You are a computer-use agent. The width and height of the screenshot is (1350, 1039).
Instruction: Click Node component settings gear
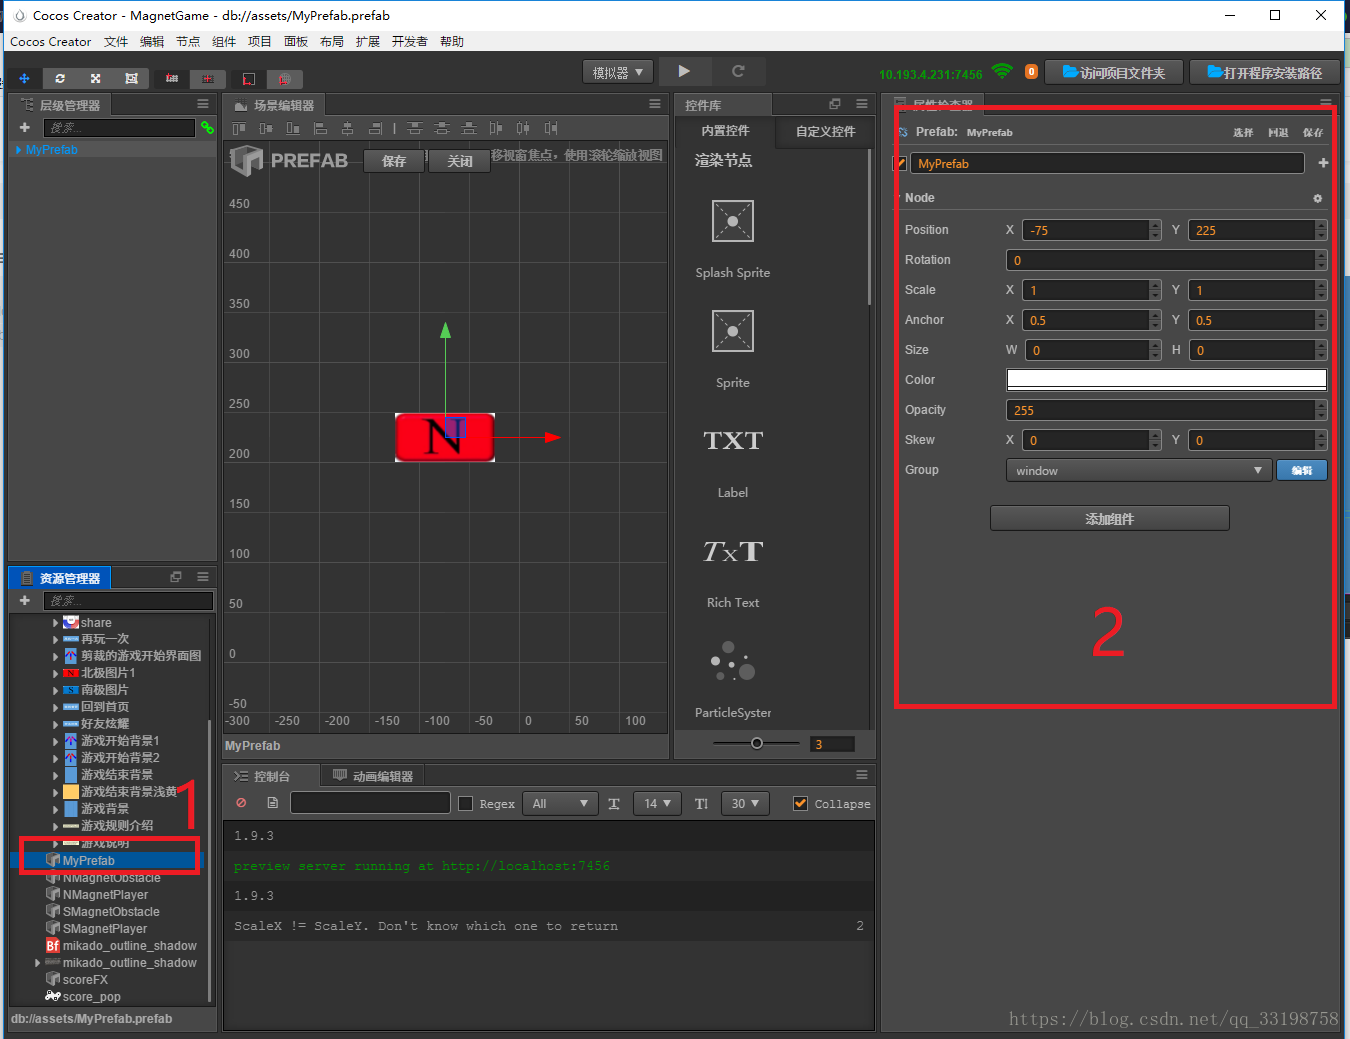point(1318,198)
